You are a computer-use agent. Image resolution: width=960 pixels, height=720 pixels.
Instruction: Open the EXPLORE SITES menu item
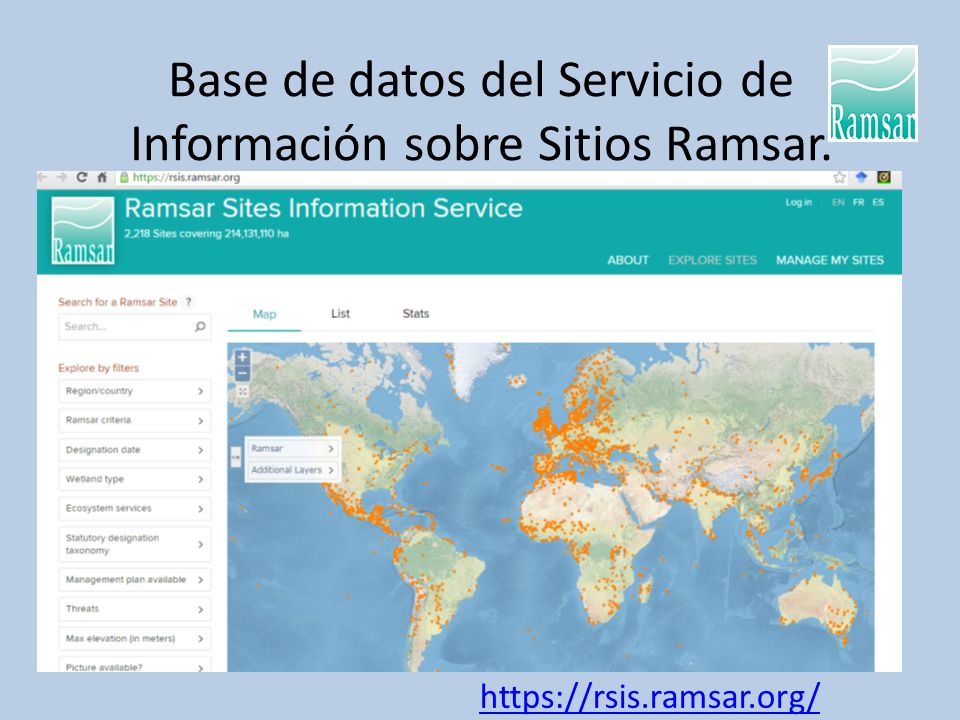pyautogui.click(x=712, y=260)
